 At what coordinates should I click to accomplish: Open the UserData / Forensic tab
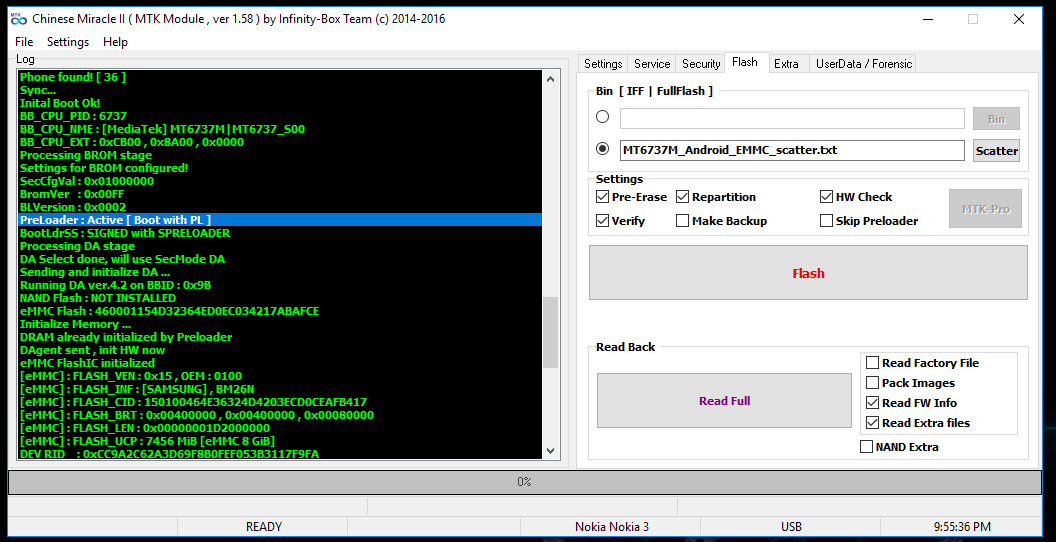pos(863,64)
